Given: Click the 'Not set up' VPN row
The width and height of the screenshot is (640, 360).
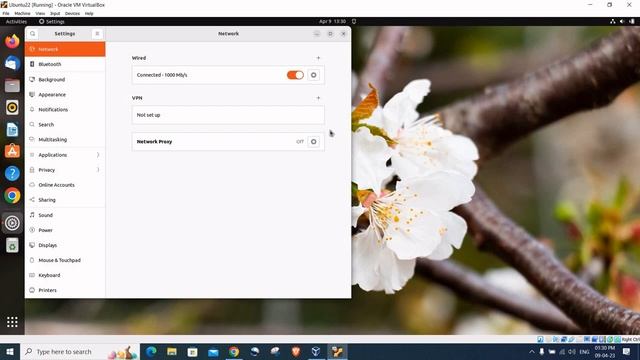Looking at the screenshot, I should click(228, 115).
